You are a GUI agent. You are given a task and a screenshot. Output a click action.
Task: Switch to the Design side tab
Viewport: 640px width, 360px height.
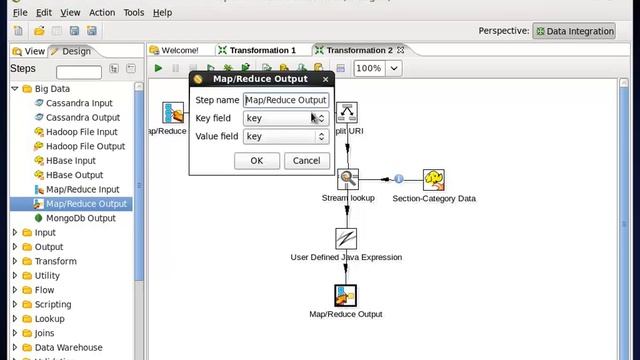71,51
